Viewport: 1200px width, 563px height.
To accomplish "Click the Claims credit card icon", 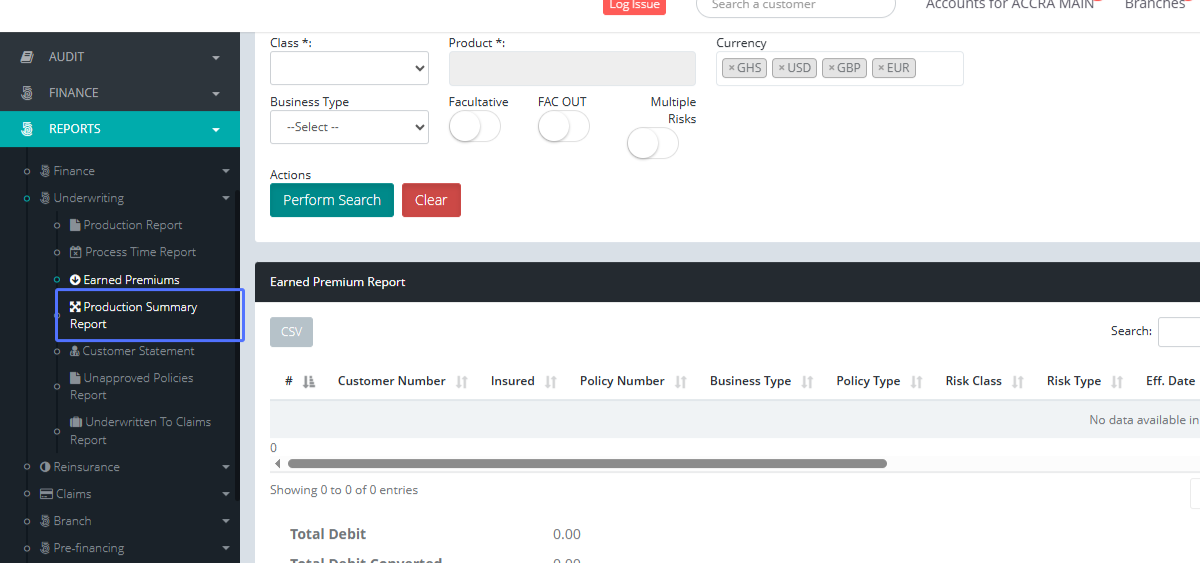I will pyautogui.click(x=46, y=494).
